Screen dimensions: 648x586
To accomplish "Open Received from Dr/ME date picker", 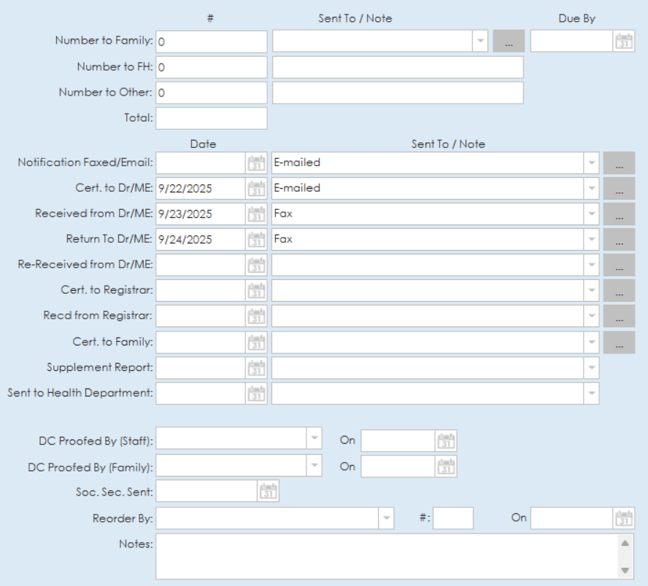I will coord(256,214).
